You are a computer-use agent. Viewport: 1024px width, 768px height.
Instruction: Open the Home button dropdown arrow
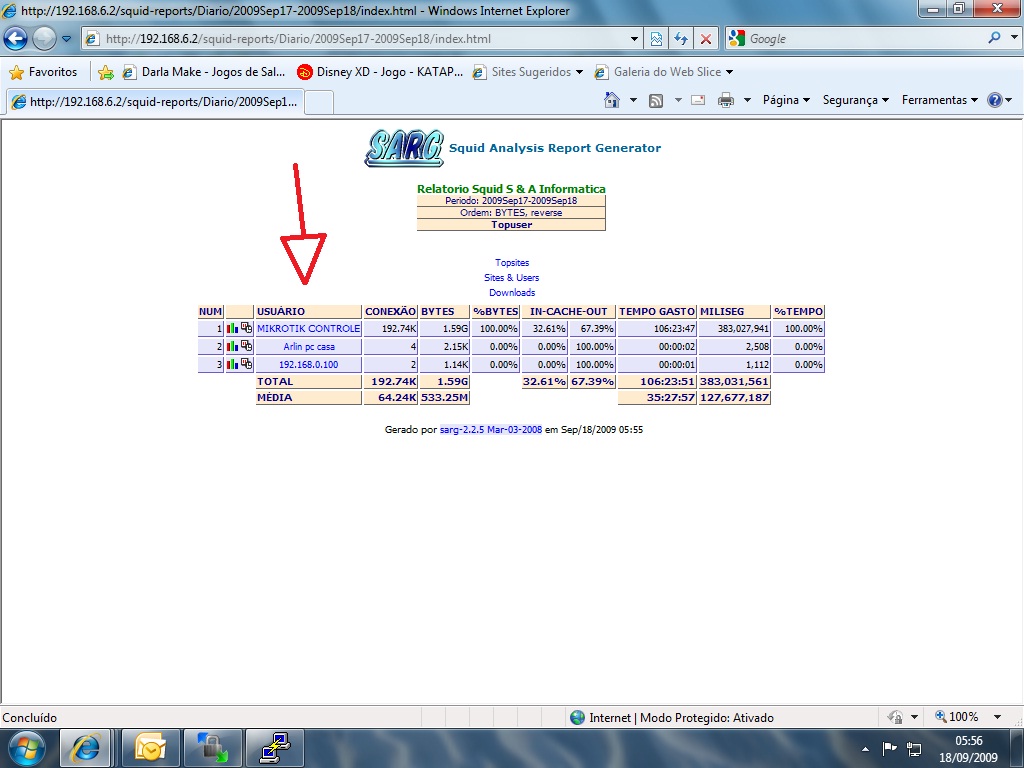(x=633, y=100)
